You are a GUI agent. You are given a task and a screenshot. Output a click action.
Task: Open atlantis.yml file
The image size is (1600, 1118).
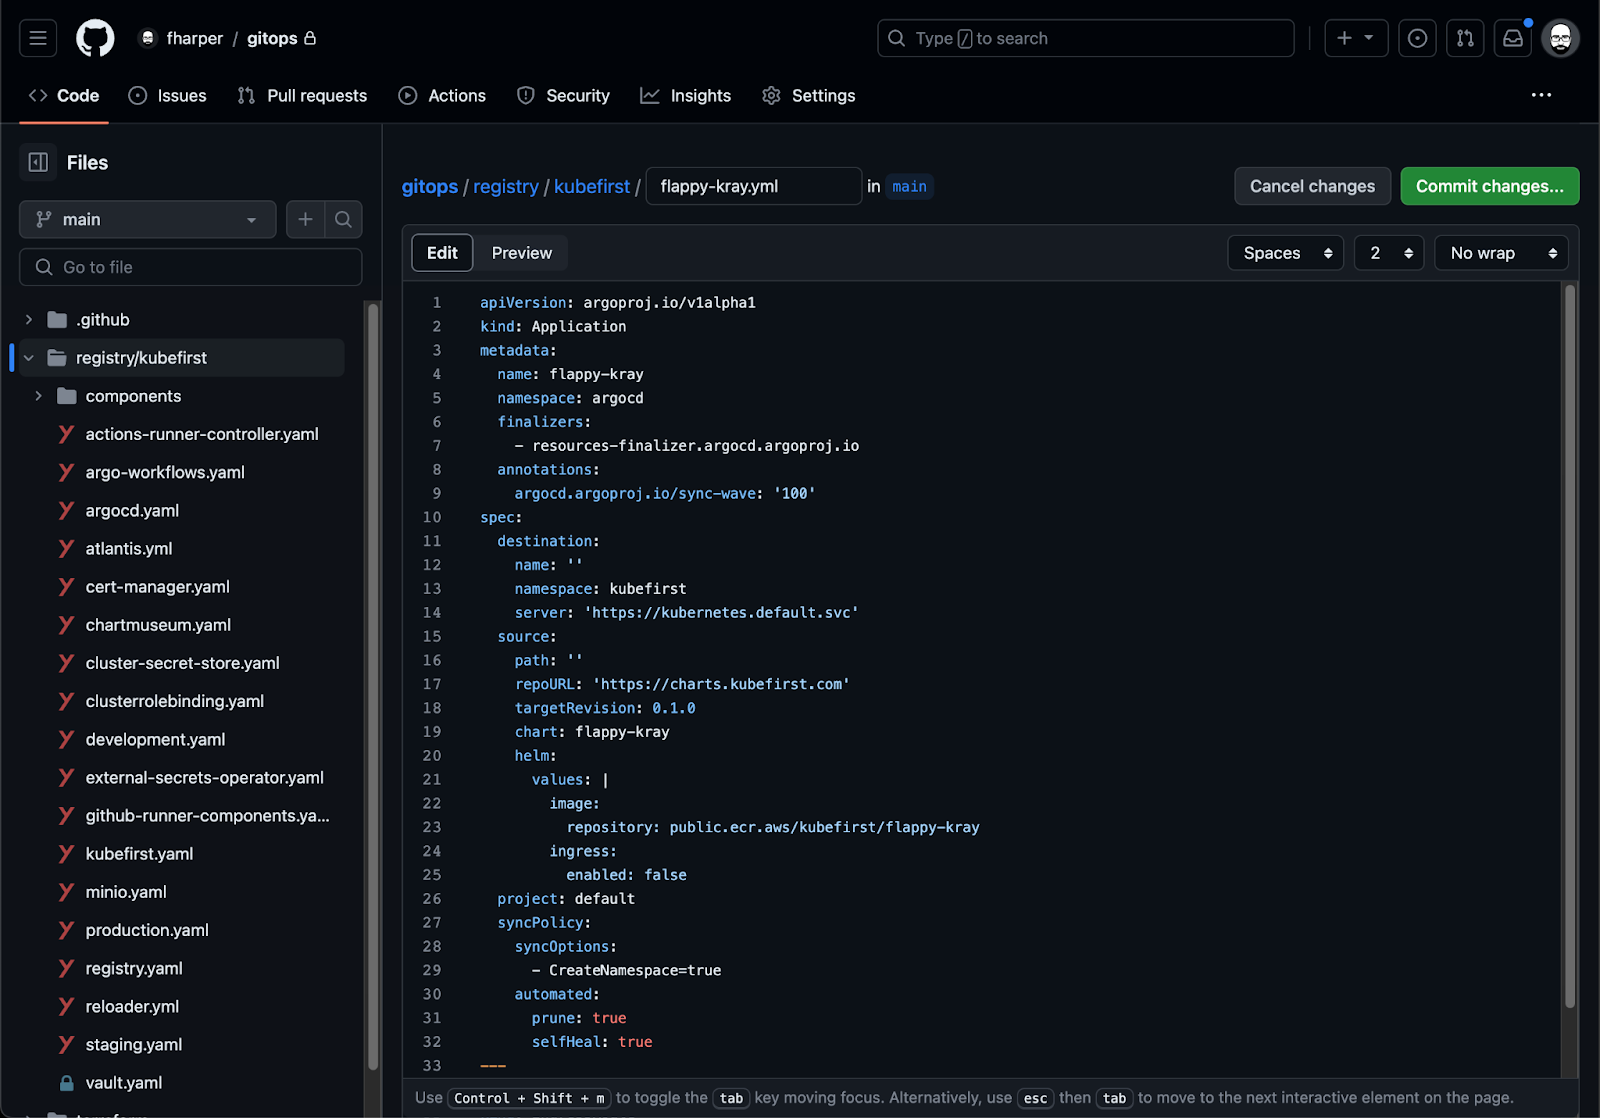pyautogui.click(x=129, y=548)
